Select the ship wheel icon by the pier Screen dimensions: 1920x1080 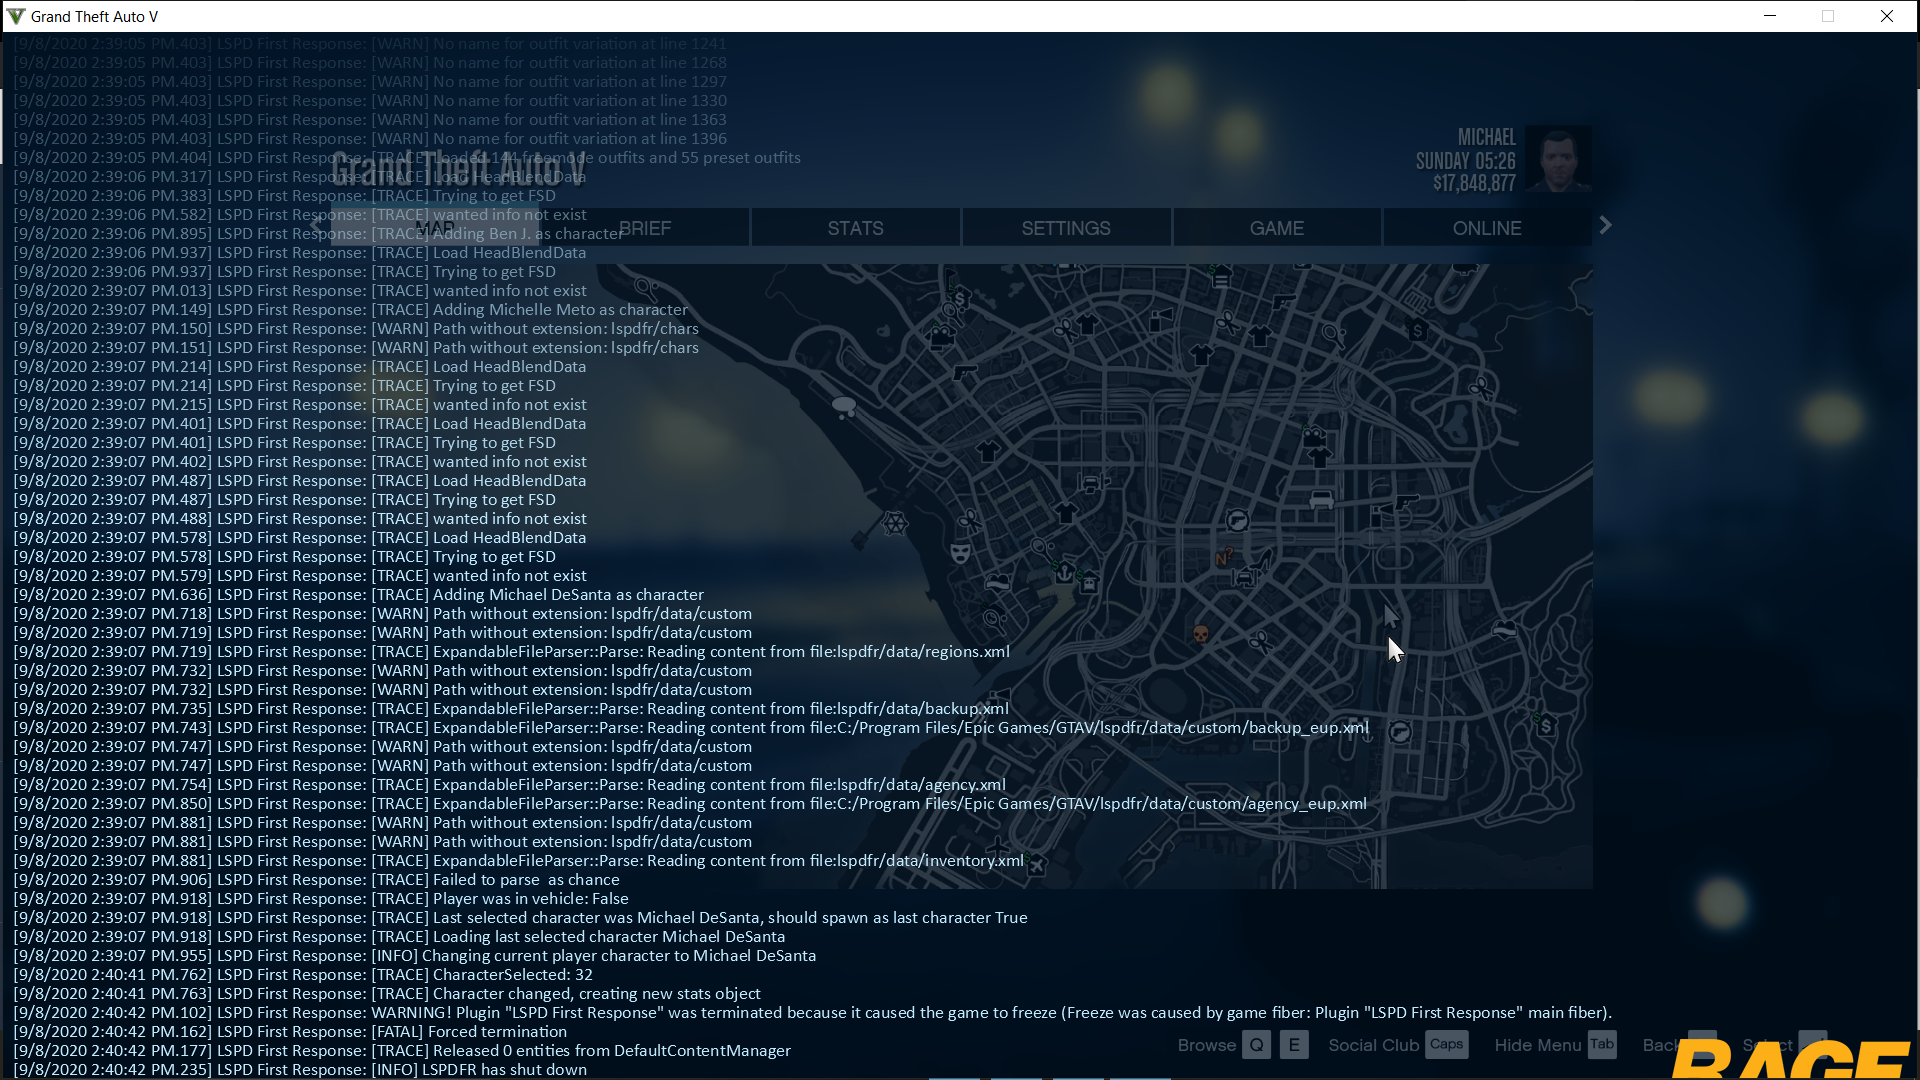pyautogui.click(x=895, y=523)
